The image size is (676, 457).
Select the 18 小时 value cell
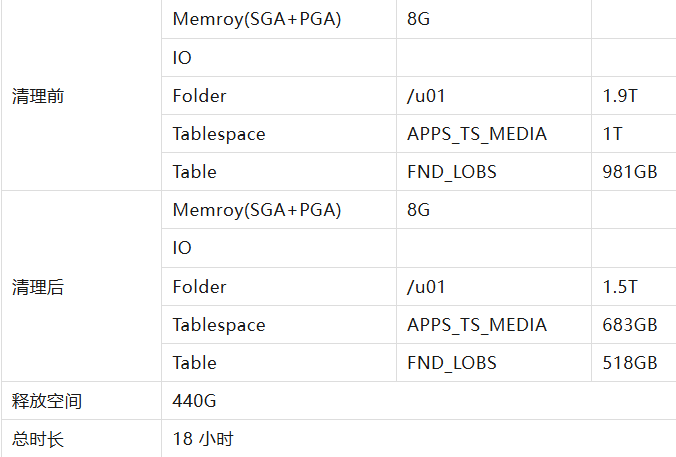(x=203, y=439)
